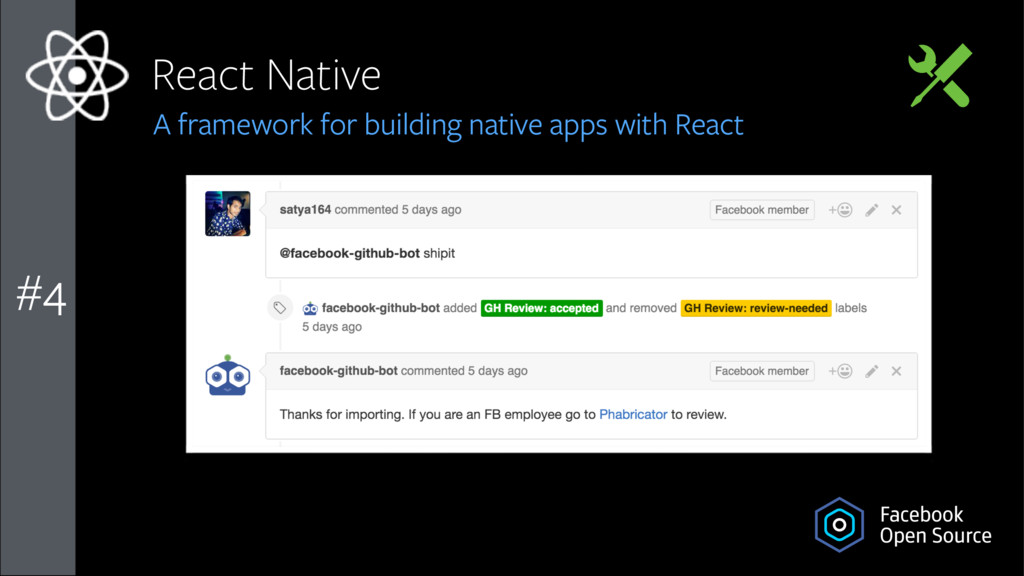Click the 'Facebook Open Source' text

(935, 525)
